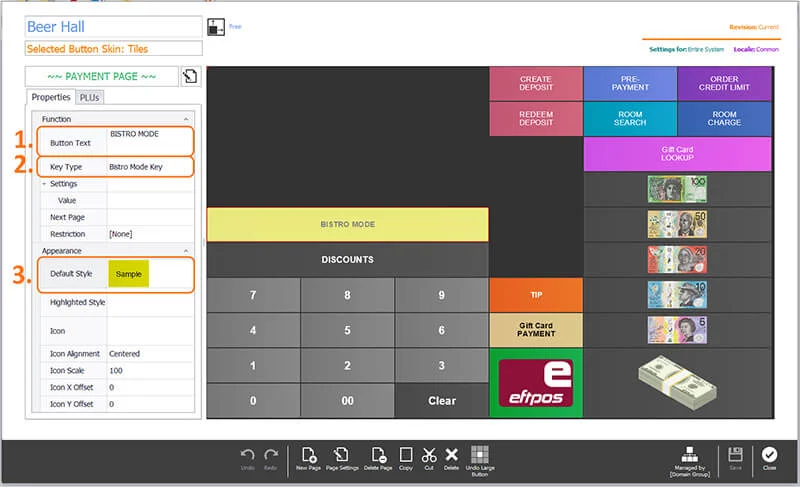The width and height of the screenshot is (800, 487).
Task: Open Managed by Domain Group settings
Action: click(690, 462)
